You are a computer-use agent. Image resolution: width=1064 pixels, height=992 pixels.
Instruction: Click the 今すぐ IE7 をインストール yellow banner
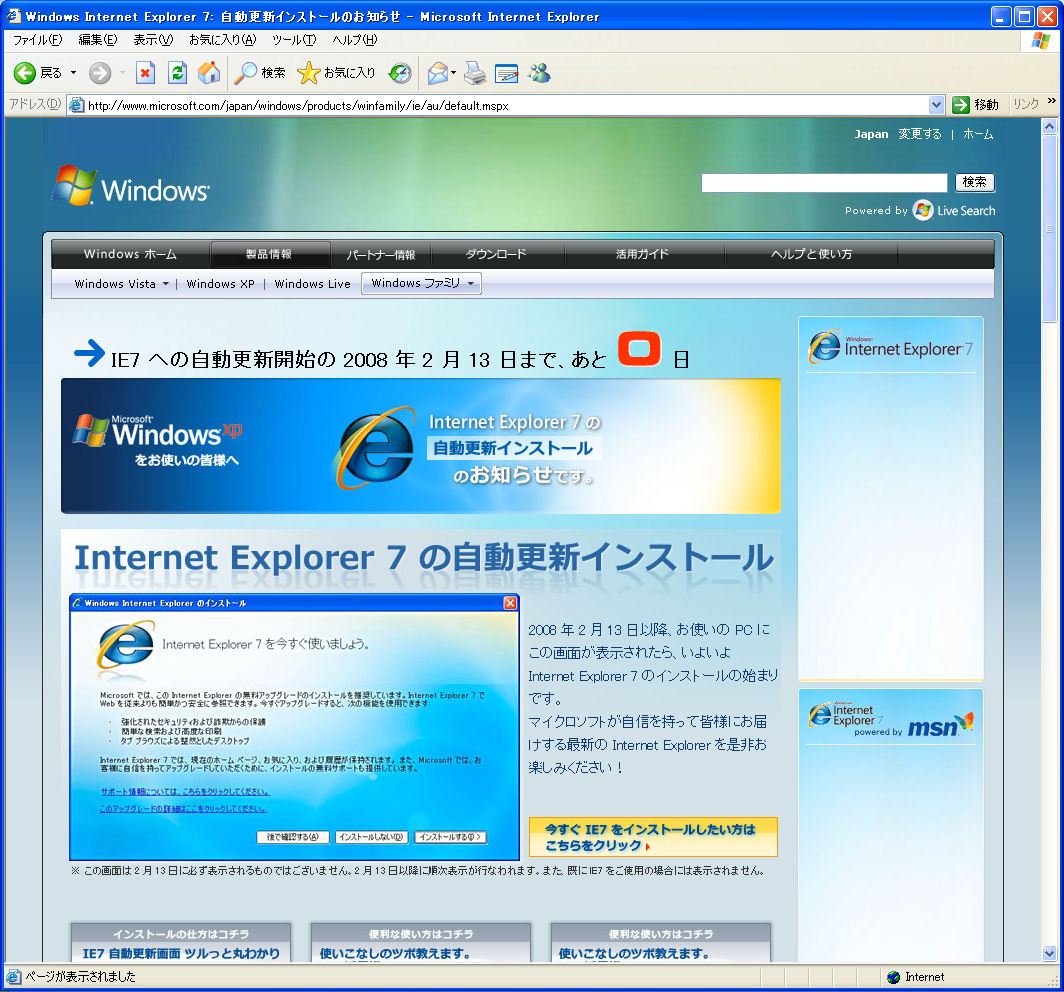point(653,837)
